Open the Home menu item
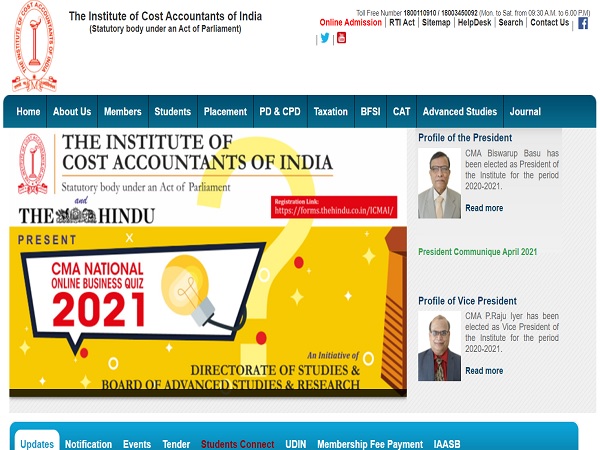This screenshot has width=600, height=450. 28,112
